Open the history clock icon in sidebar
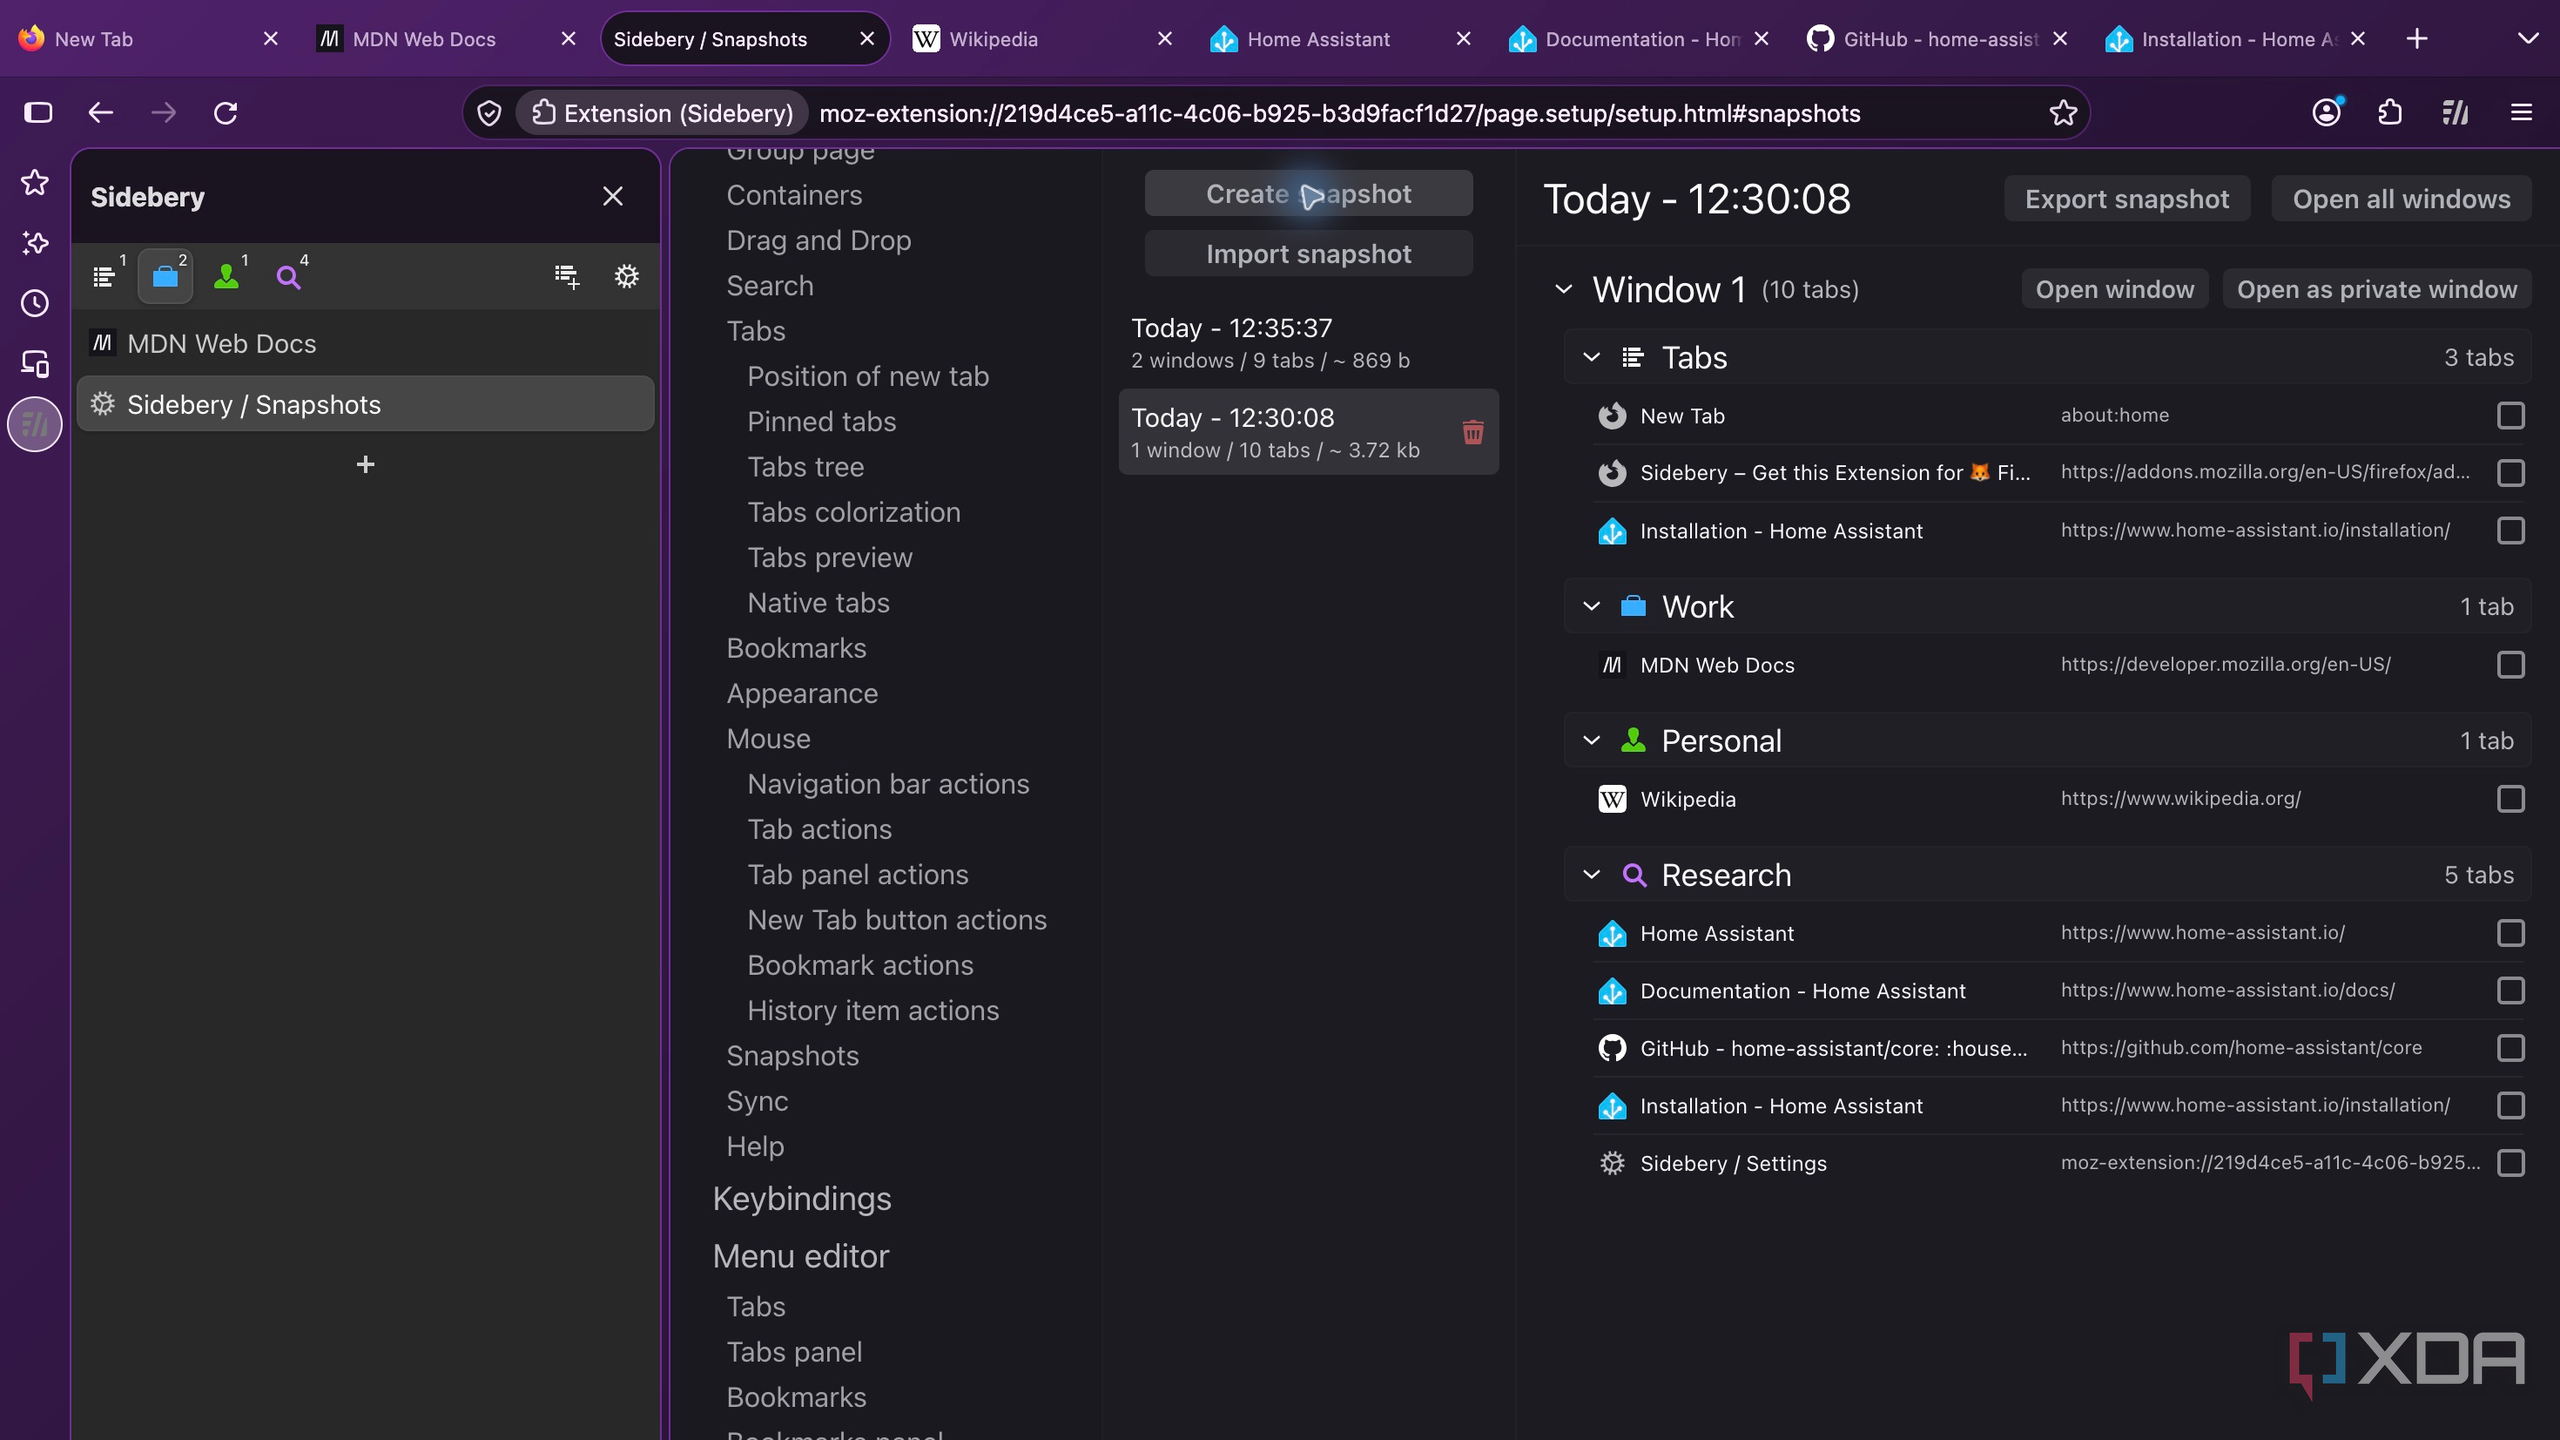The image size is (2560, 1440). click(x=35, y=303)
